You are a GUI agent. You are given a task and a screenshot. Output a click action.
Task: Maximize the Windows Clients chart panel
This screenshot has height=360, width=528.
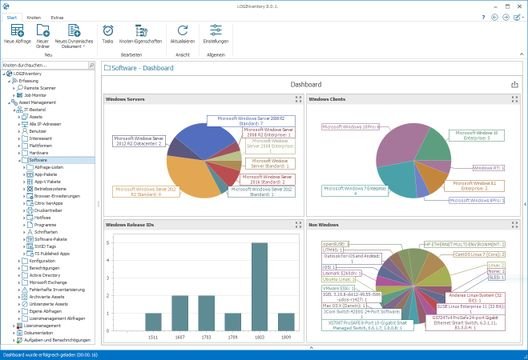pos(515,99)
